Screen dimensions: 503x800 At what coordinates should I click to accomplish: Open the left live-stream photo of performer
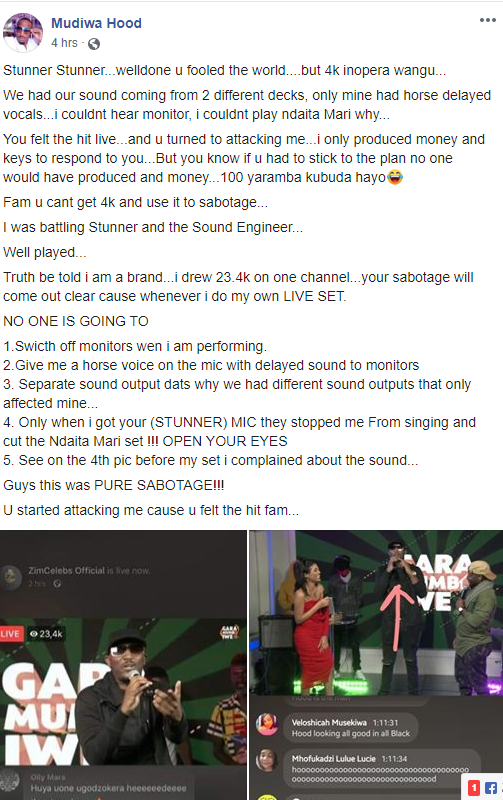(123, 665)
